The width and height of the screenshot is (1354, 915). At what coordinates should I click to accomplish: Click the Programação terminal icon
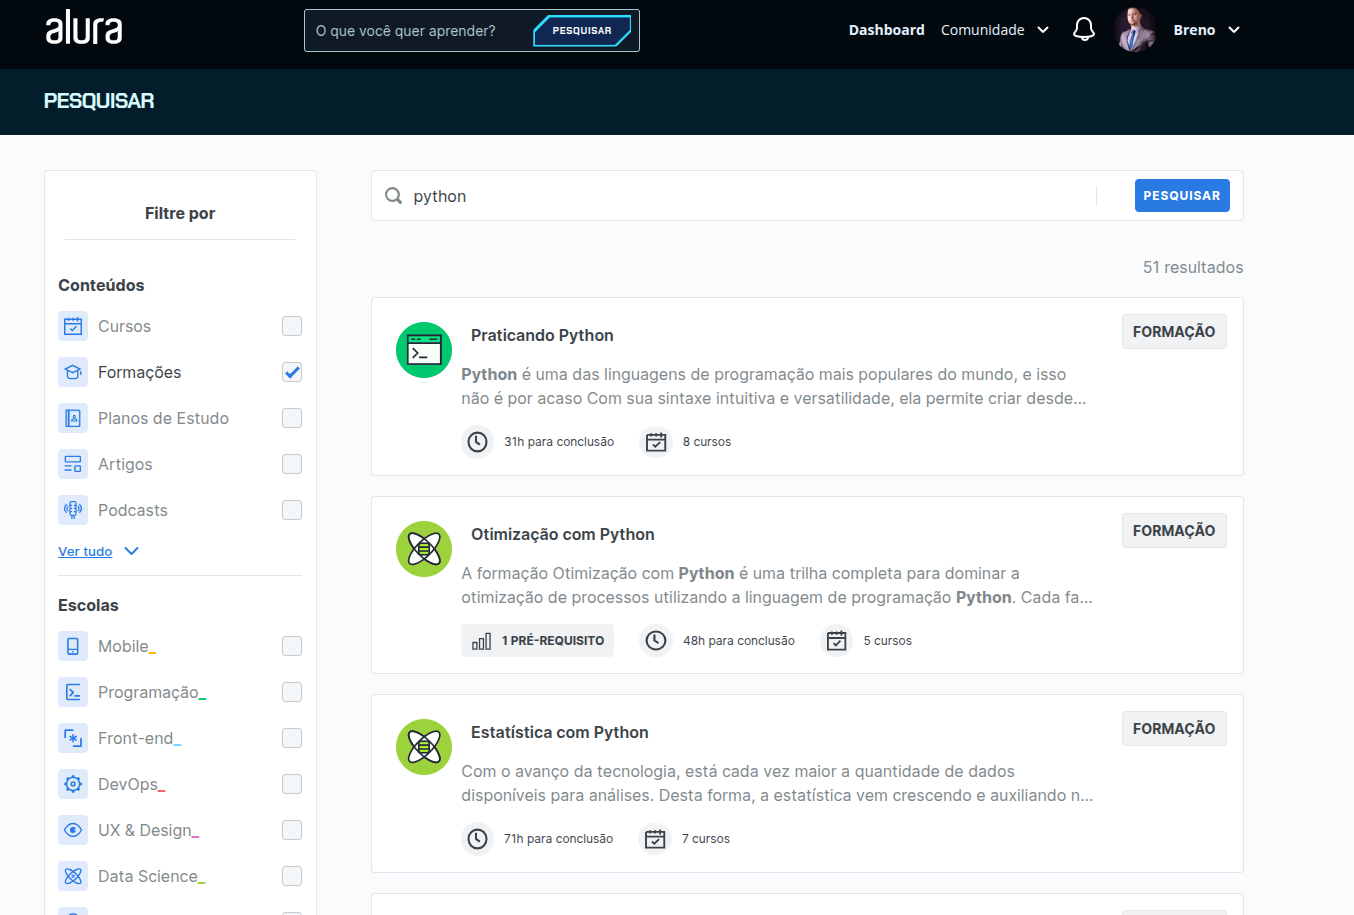[x=73, y=692]
